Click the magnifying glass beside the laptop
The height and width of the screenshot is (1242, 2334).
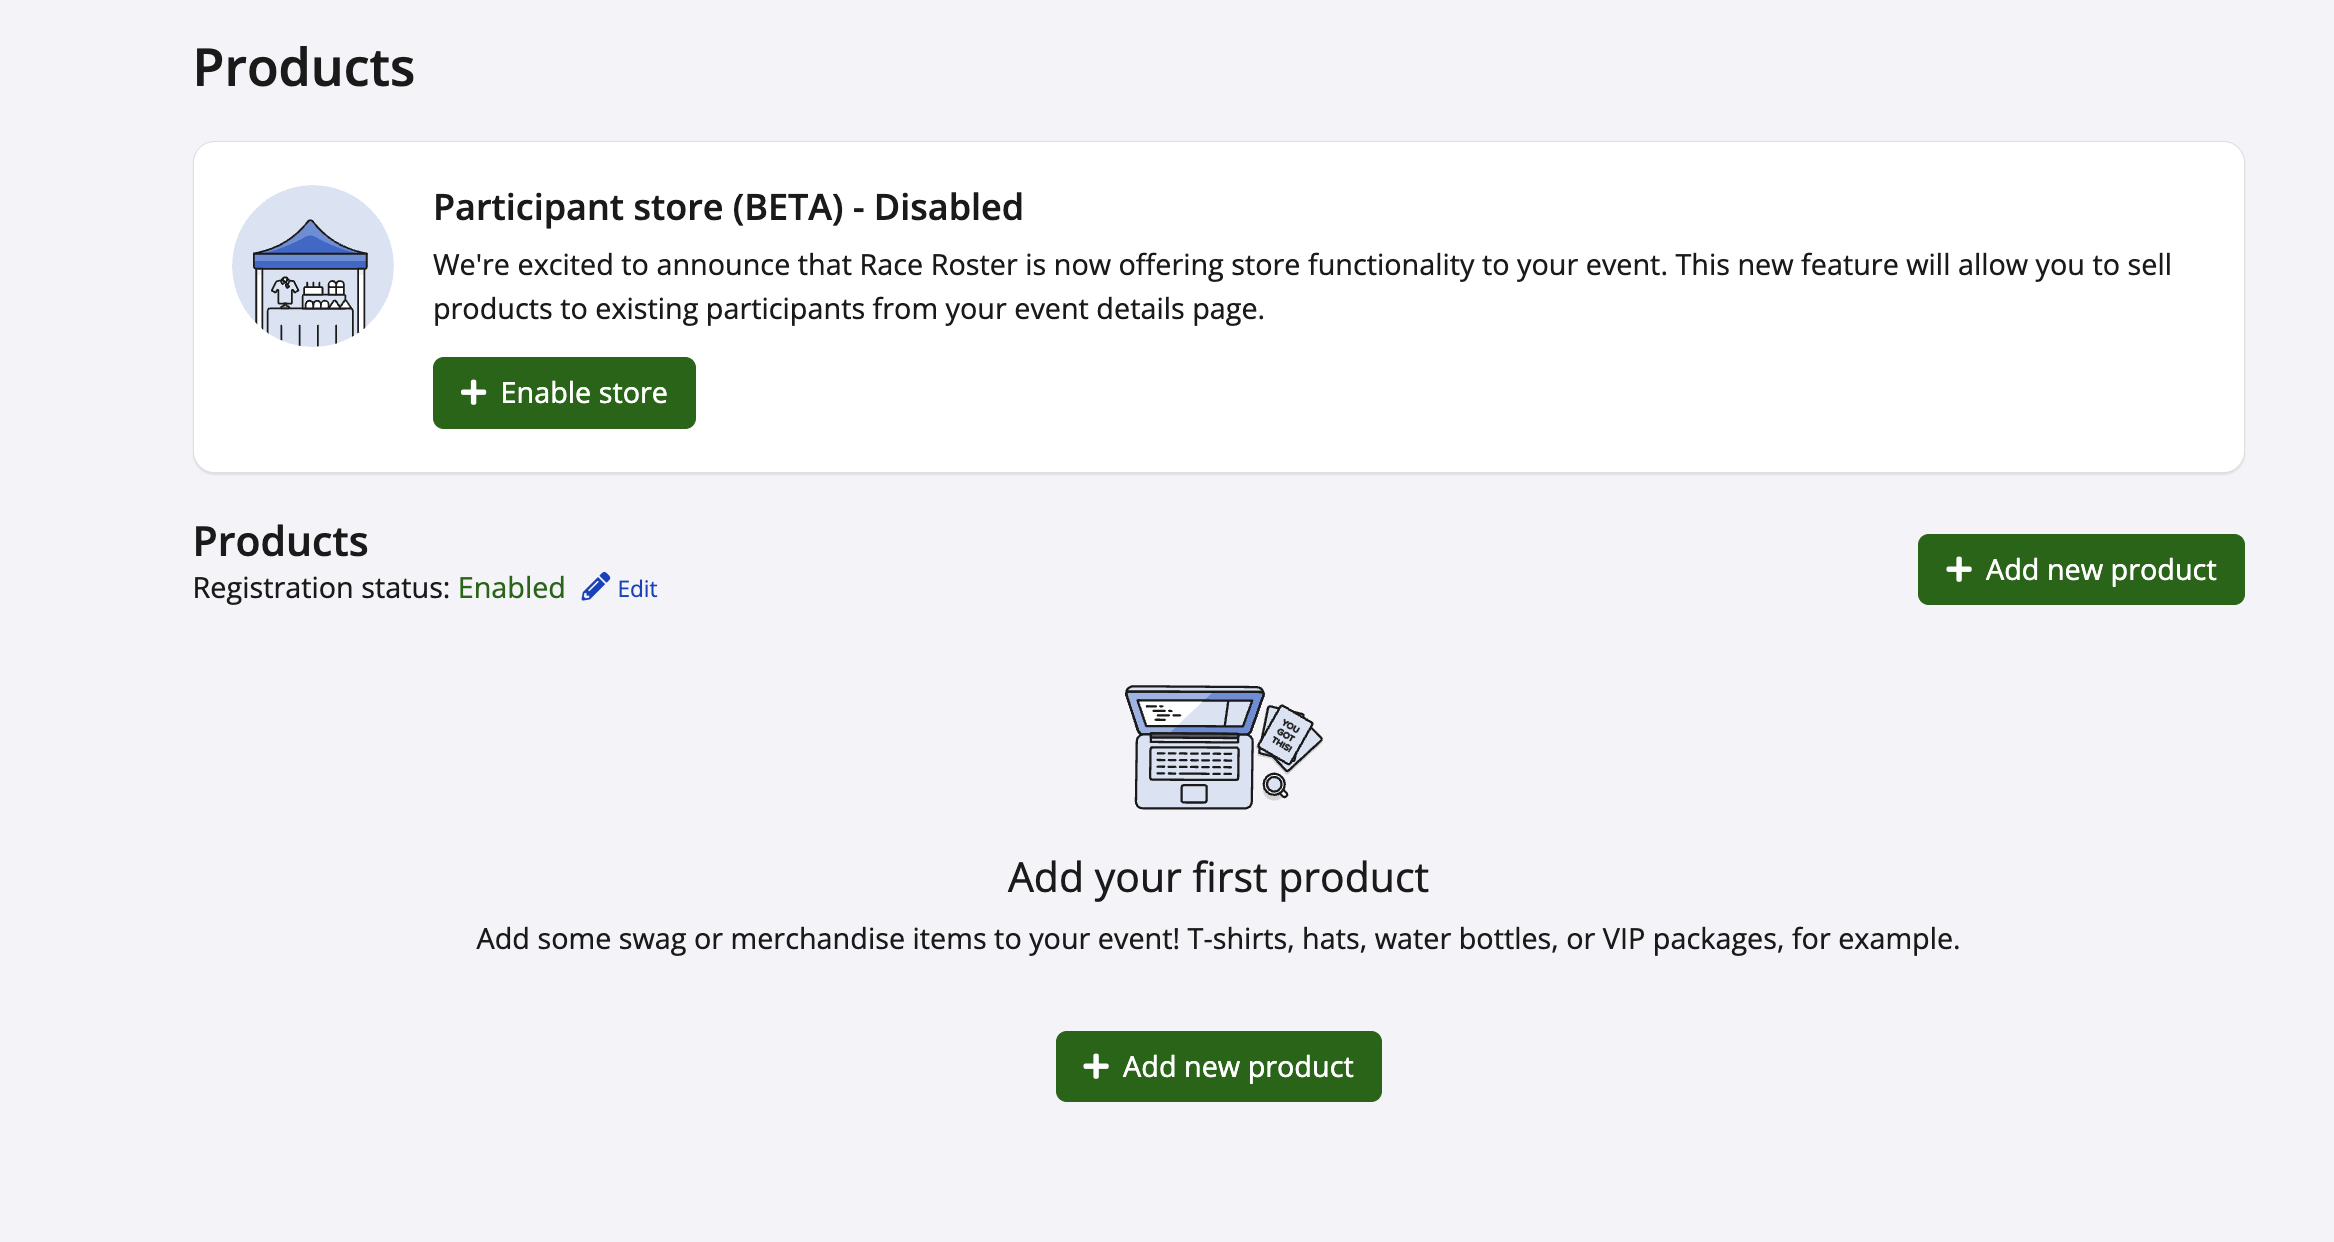(1275, 786)
